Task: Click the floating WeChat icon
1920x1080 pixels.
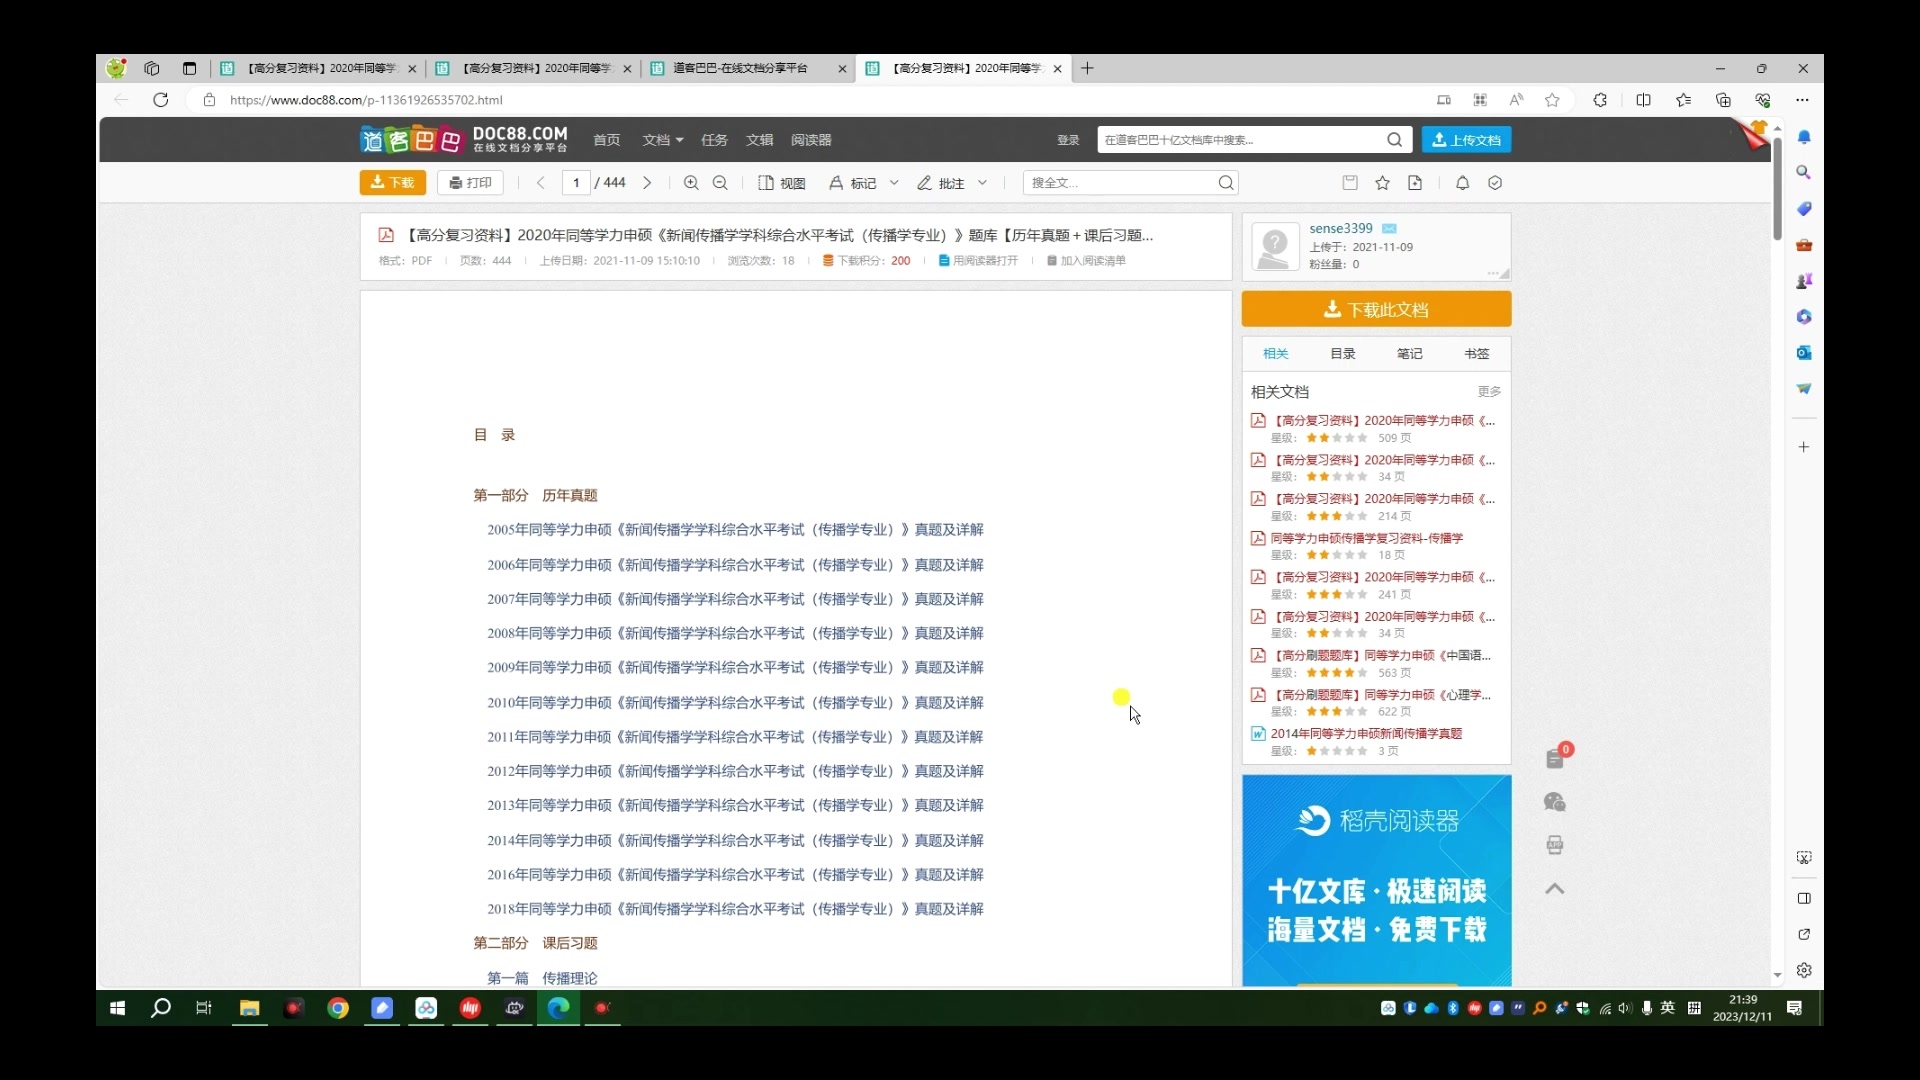Action: point(1554,802)
